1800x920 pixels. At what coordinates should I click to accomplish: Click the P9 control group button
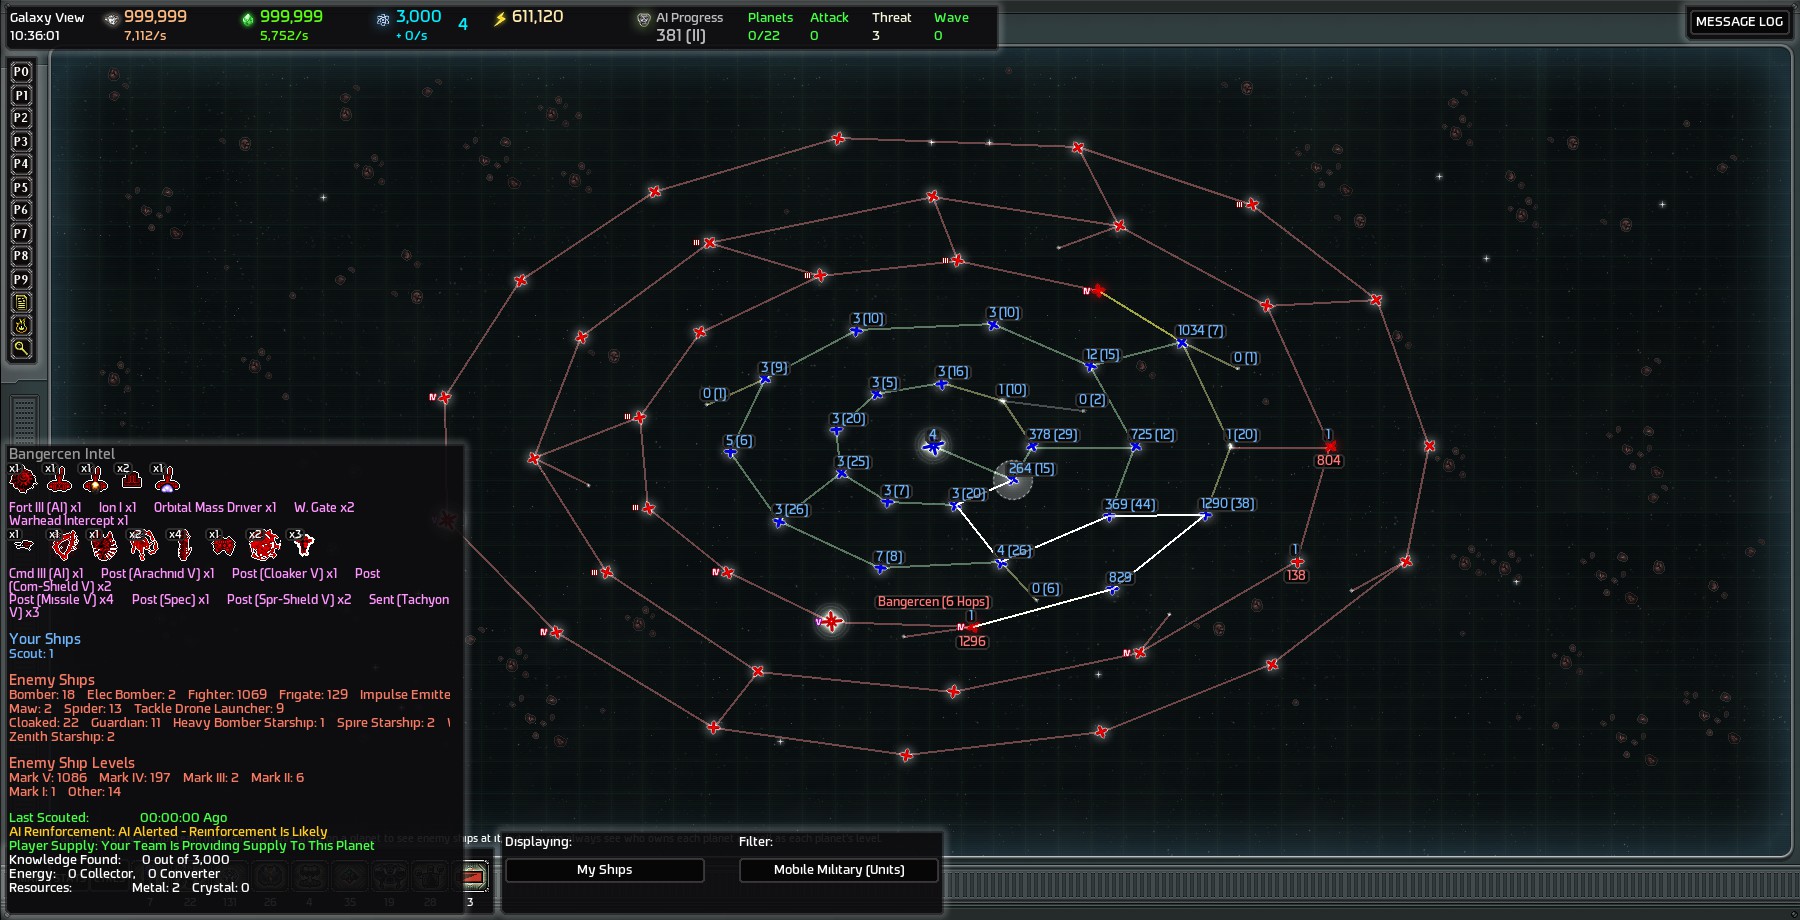(x=21, y=279)
